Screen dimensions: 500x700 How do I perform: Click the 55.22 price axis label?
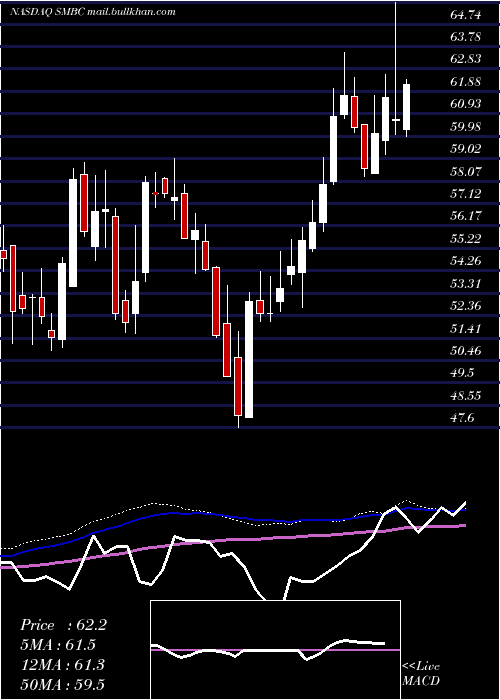tap(466, 239)
